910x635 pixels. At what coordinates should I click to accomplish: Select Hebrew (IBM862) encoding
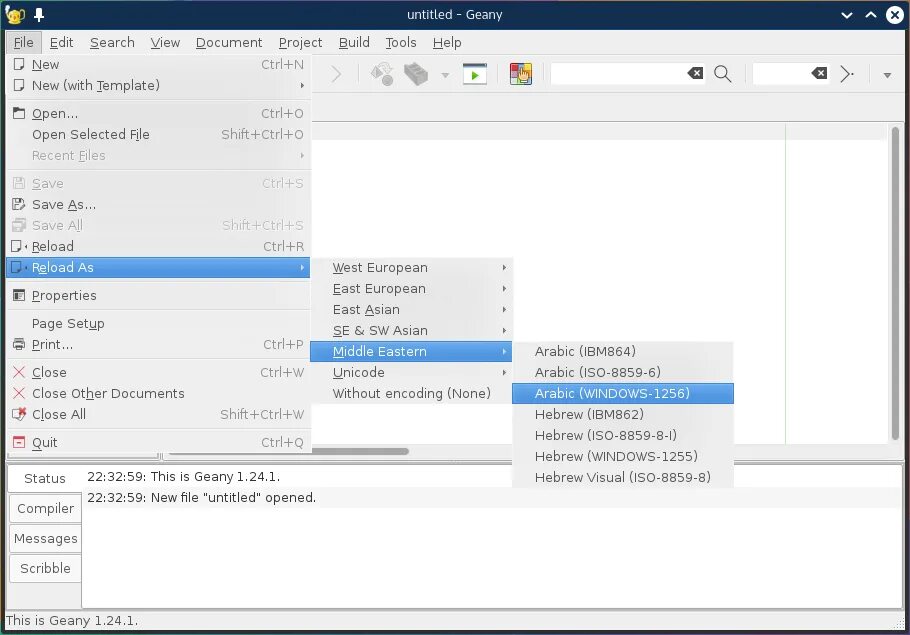point(623,414)
